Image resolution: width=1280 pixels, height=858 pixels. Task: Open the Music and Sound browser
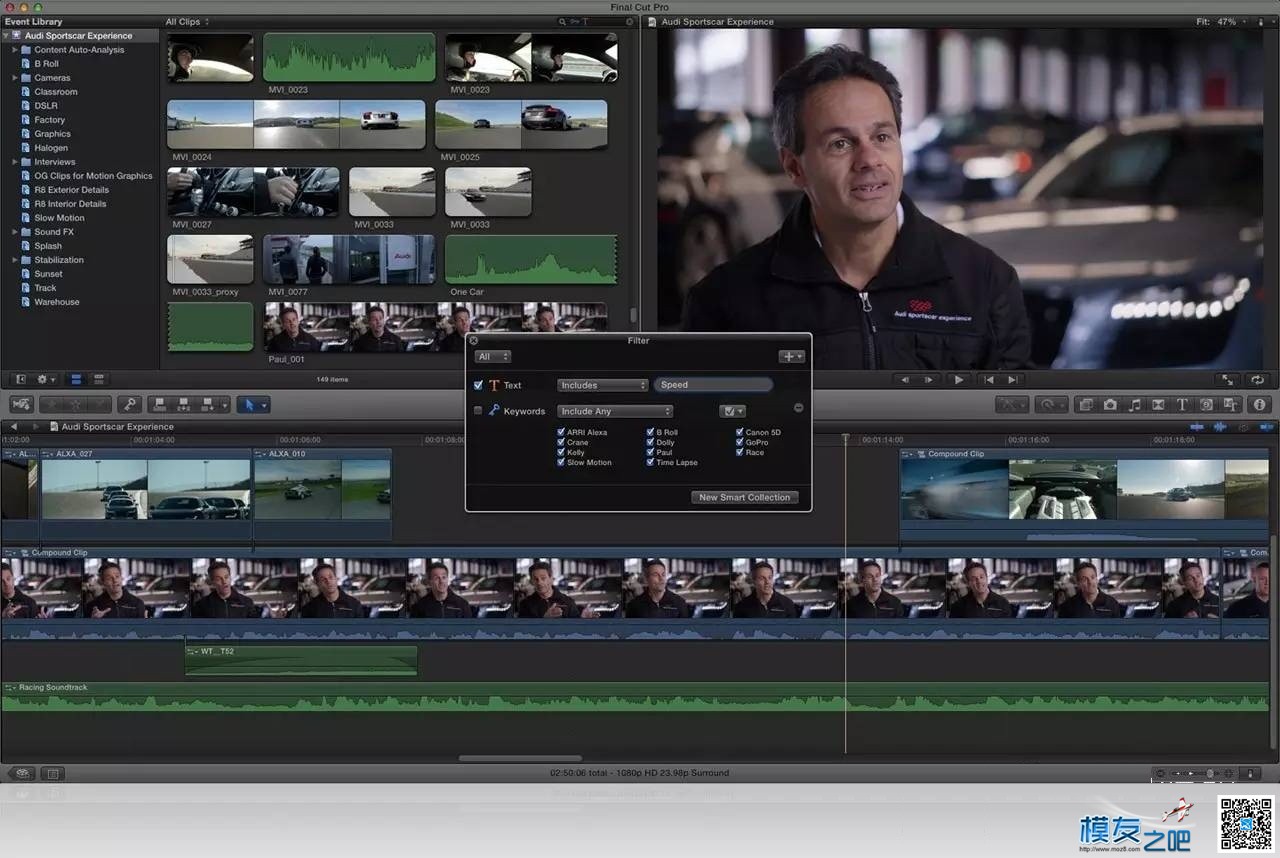coord(1134,405)
